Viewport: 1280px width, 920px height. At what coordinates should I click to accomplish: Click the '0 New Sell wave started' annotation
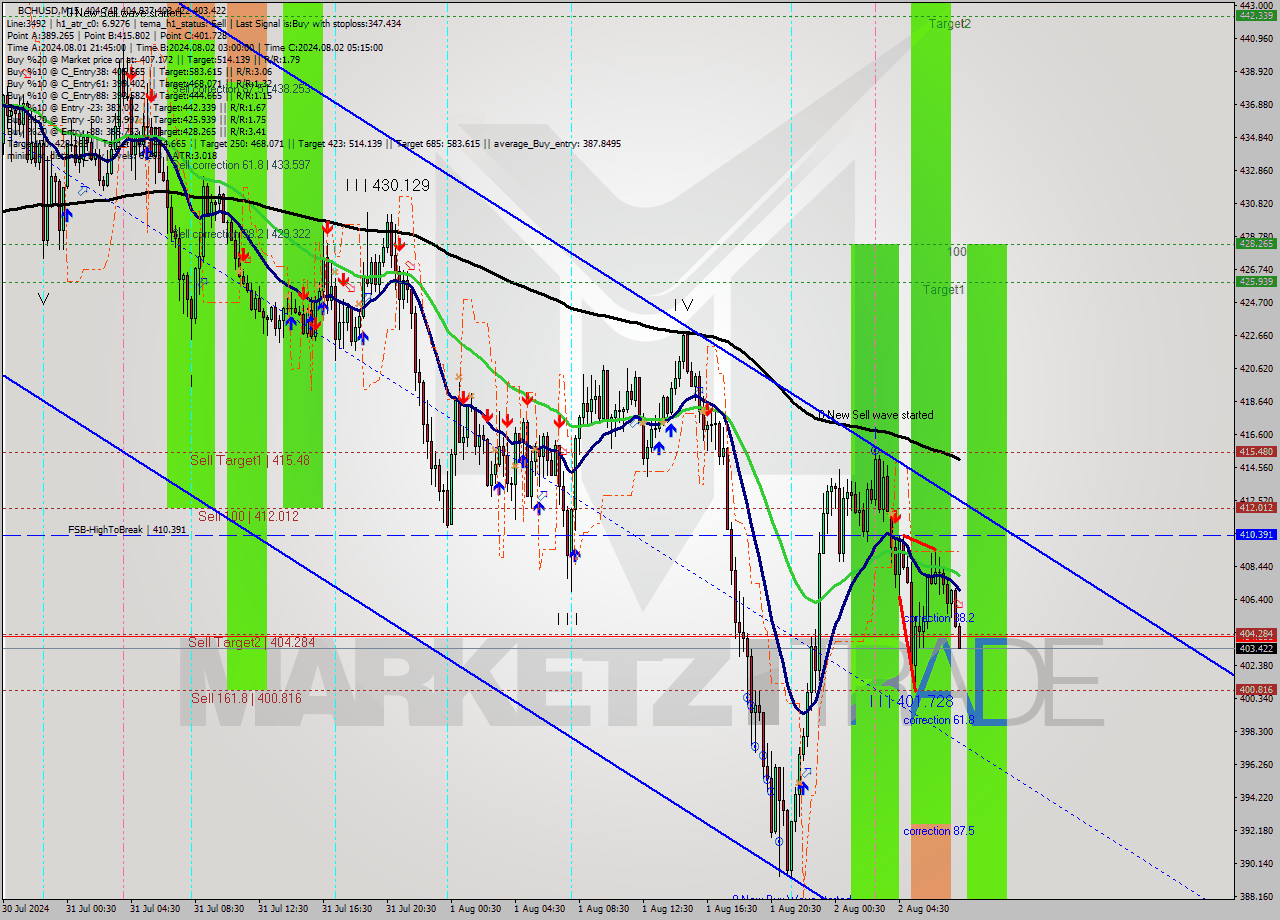tap(876, 415)
